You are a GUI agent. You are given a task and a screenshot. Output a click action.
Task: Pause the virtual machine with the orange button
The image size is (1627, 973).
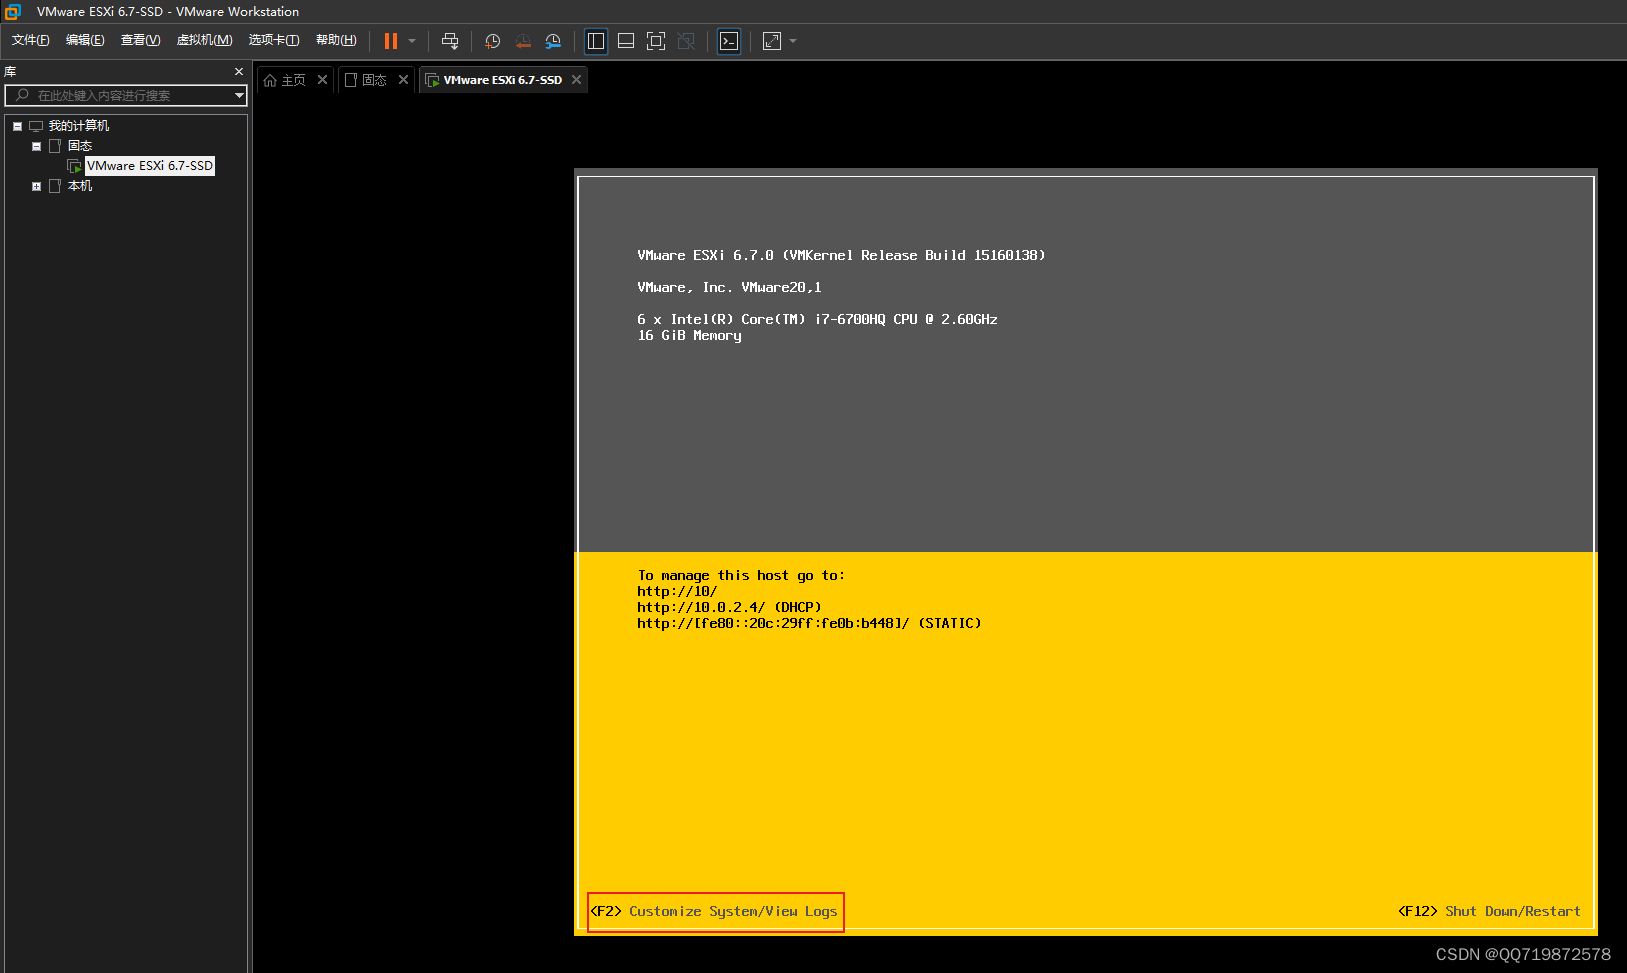(391, 41)
